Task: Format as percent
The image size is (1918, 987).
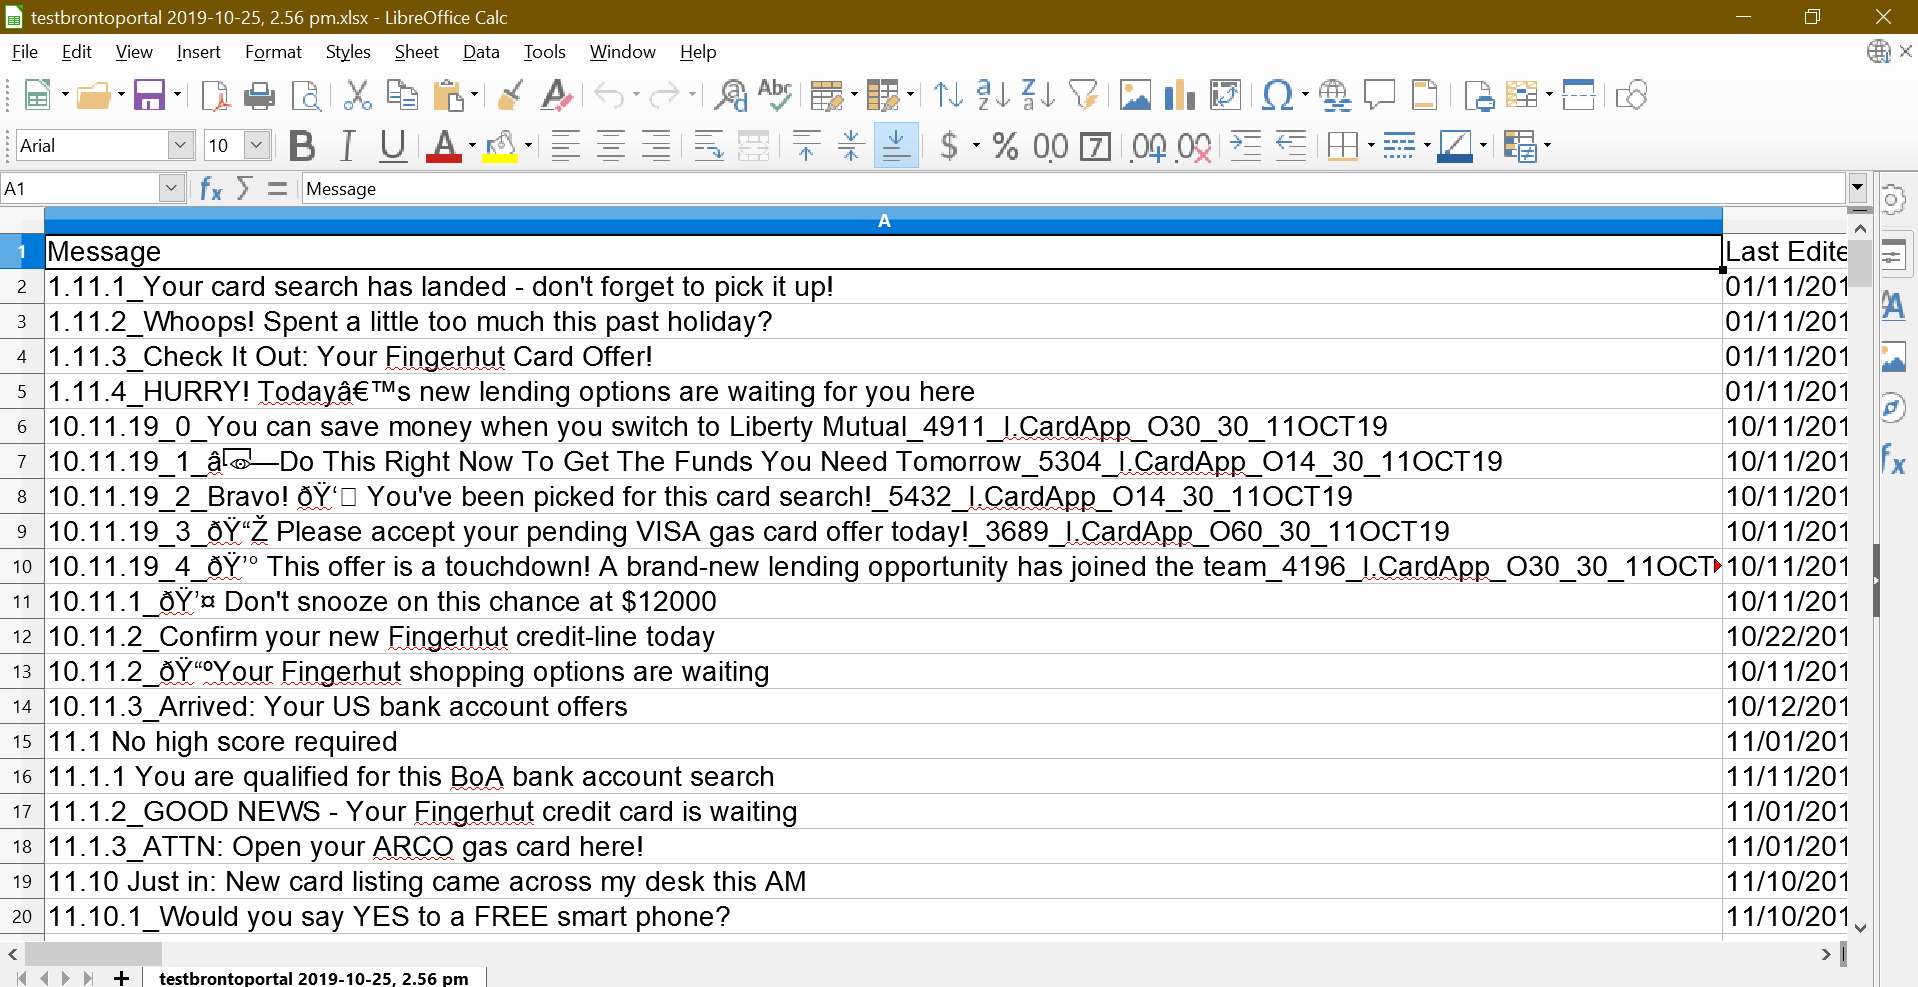Action: point(1005,146)
